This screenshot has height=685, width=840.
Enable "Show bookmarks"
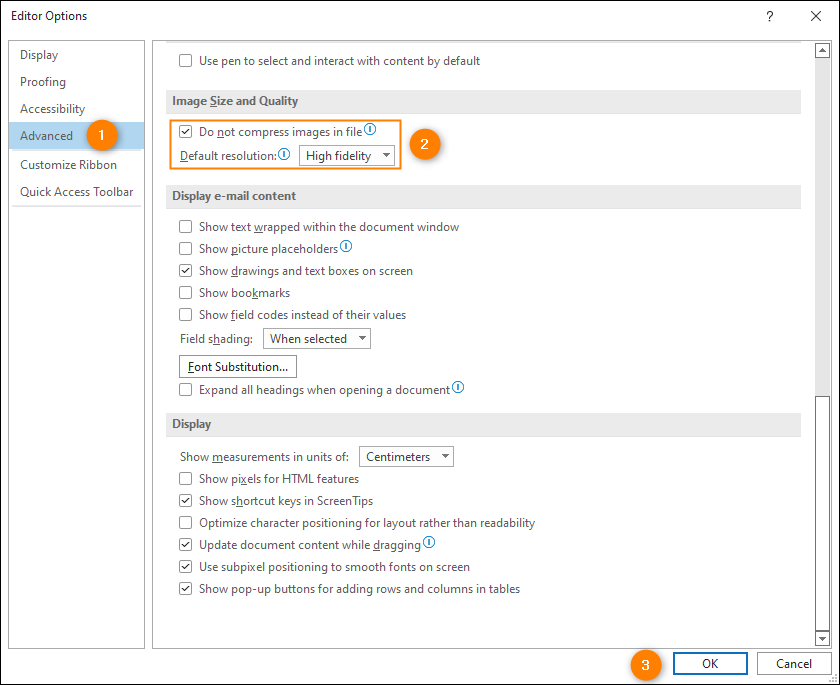click(185, 292)
